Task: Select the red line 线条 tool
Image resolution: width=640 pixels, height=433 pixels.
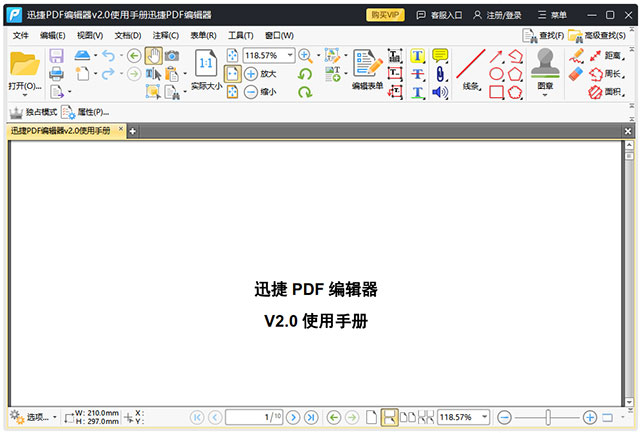Action: click(x=471, y=69)
